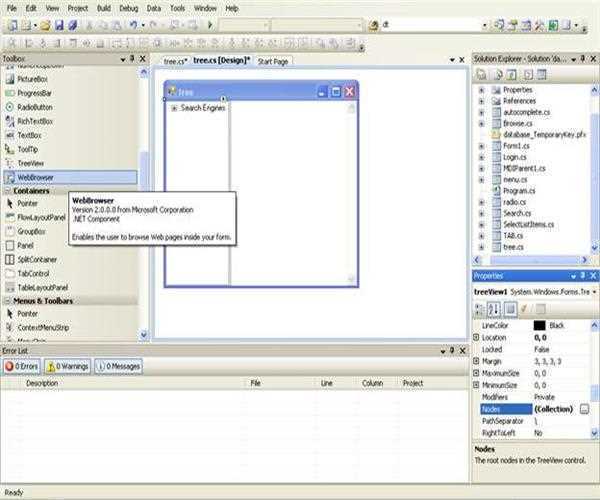Click the Find in Files toolbar icon
This screenshot has width=600, height=500.
(373, 26)
